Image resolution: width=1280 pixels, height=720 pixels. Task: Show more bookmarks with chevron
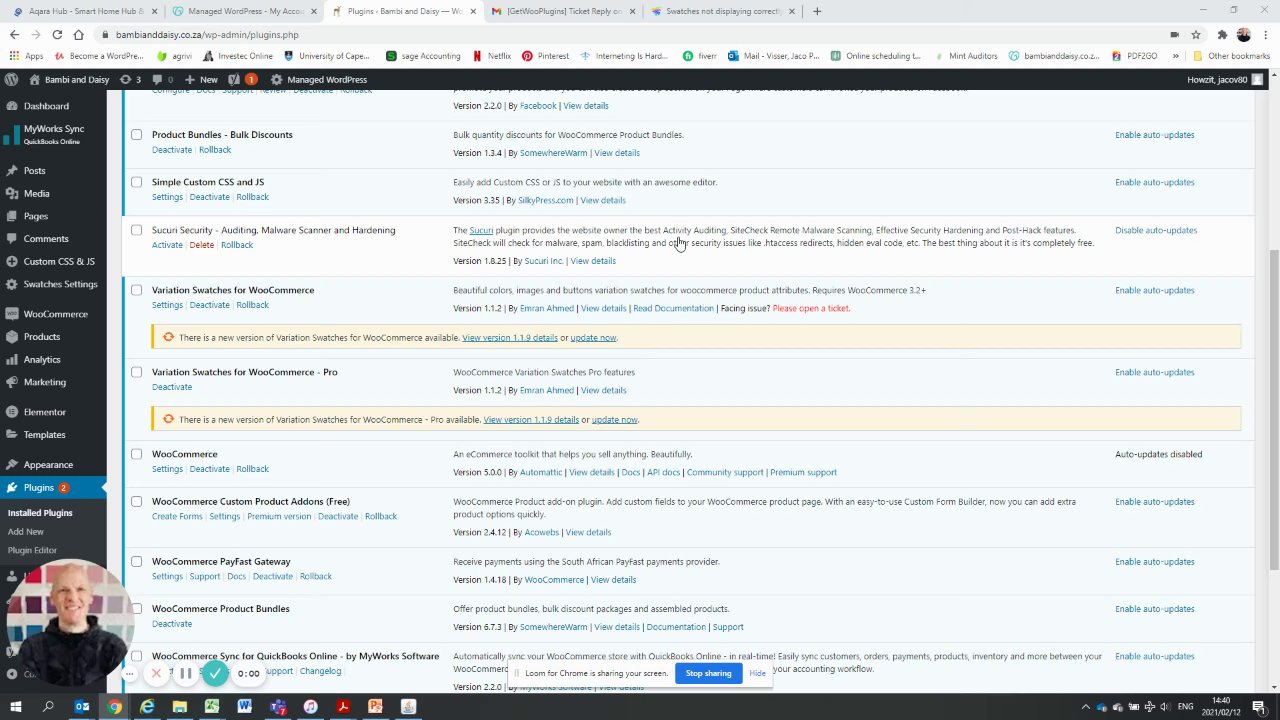tap(1175, 56)
